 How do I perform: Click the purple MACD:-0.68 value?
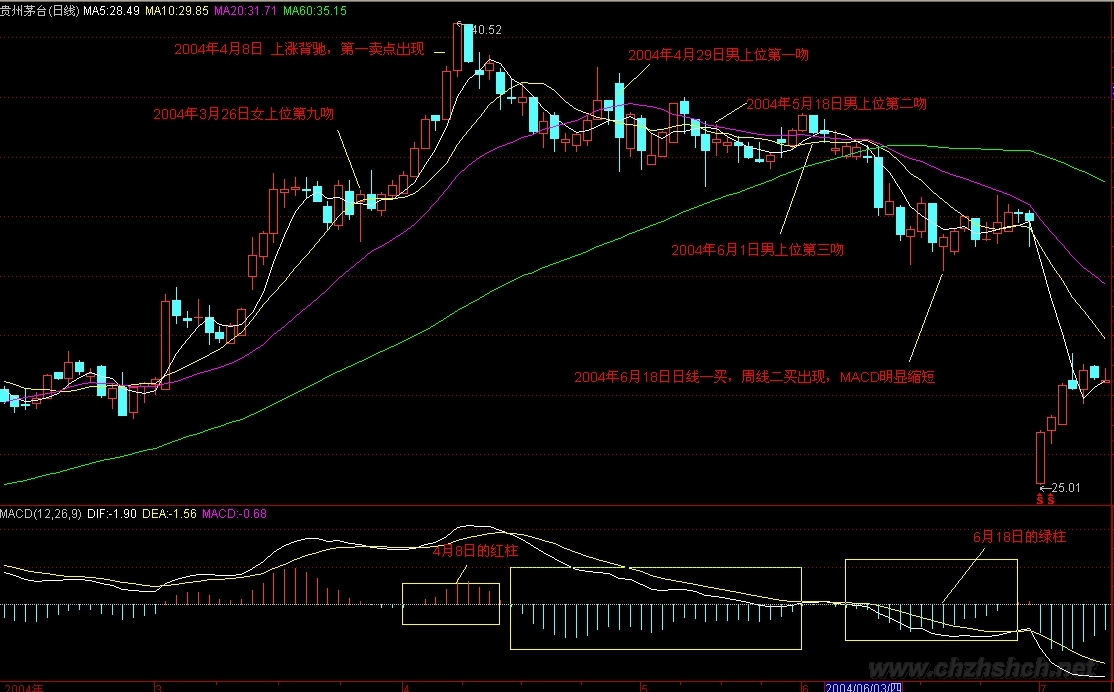(235, 514)
